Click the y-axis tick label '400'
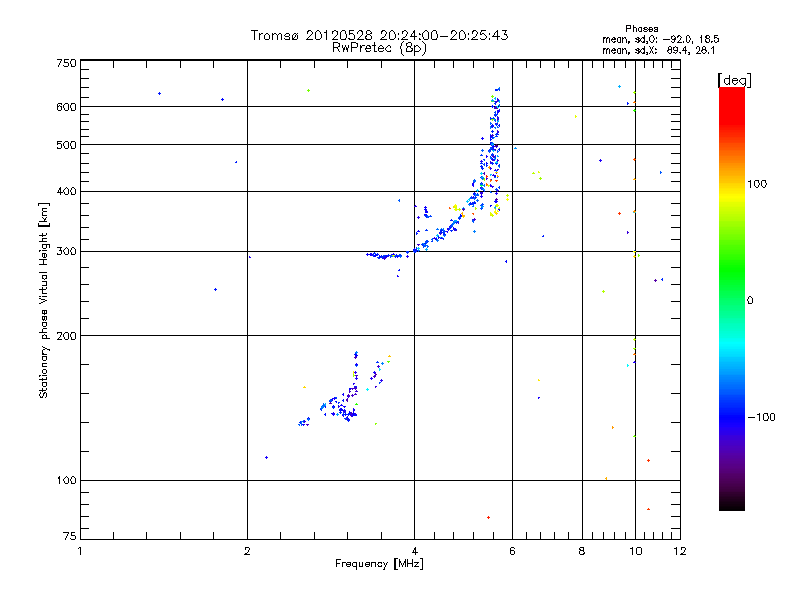800x600 pixels. (66, 191)
